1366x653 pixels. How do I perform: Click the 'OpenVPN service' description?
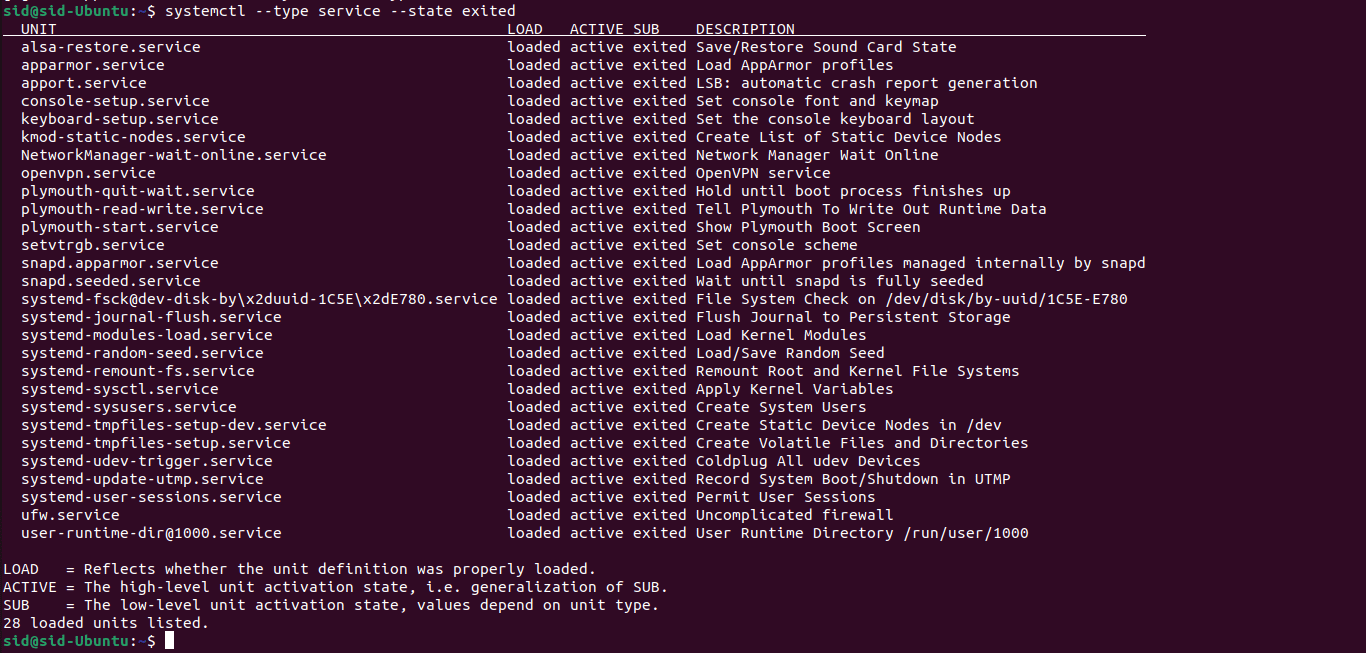point(763,173)
